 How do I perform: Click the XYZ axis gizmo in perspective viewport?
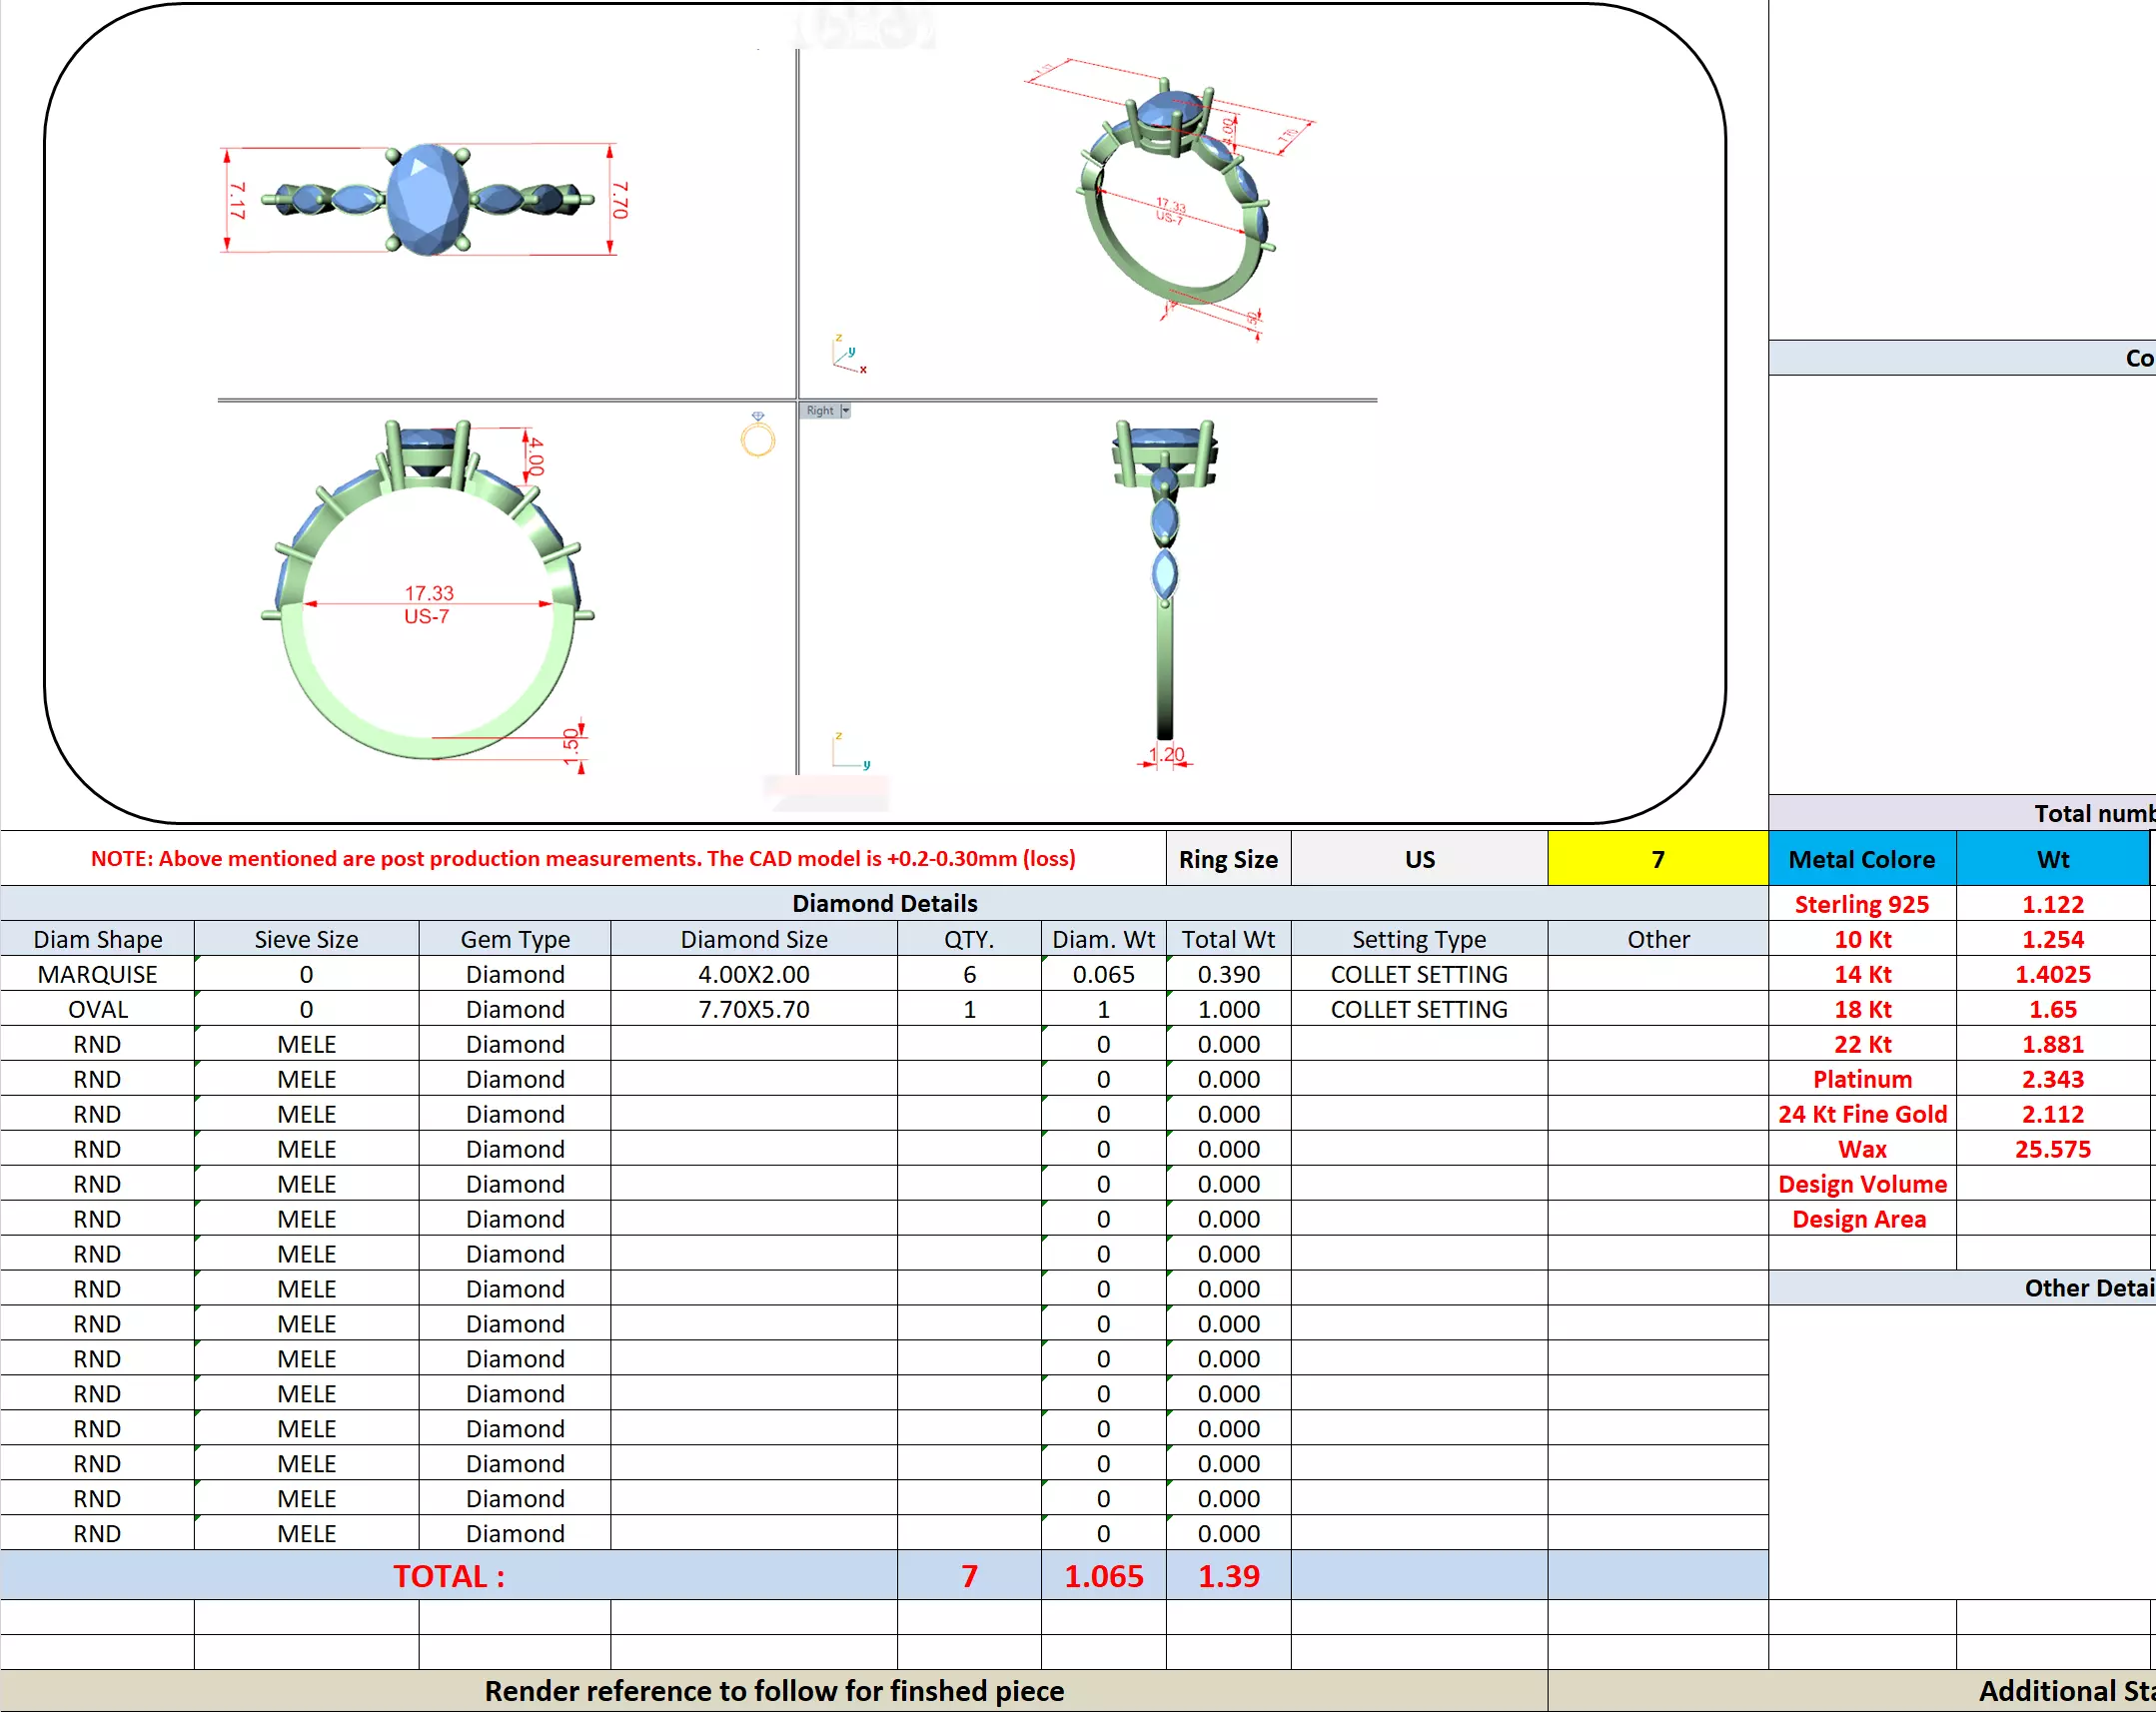(848, 355)
